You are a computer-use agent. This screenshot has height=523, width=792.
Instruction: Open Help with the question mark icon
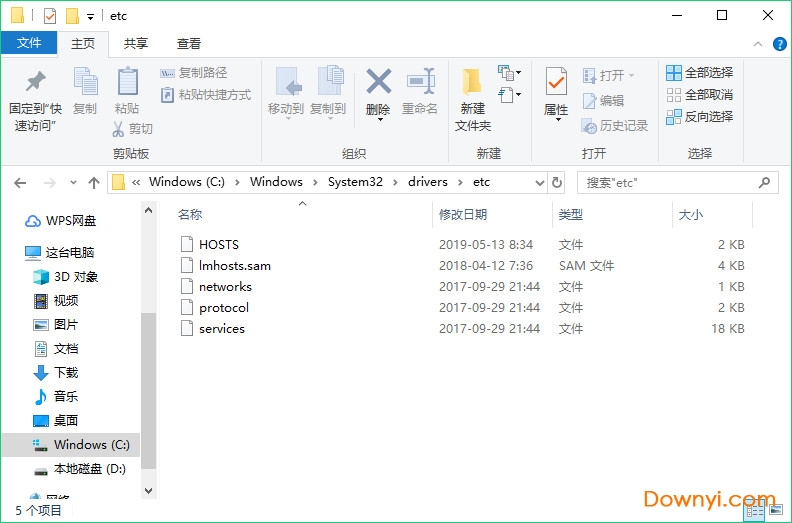[x=779, y=44]
